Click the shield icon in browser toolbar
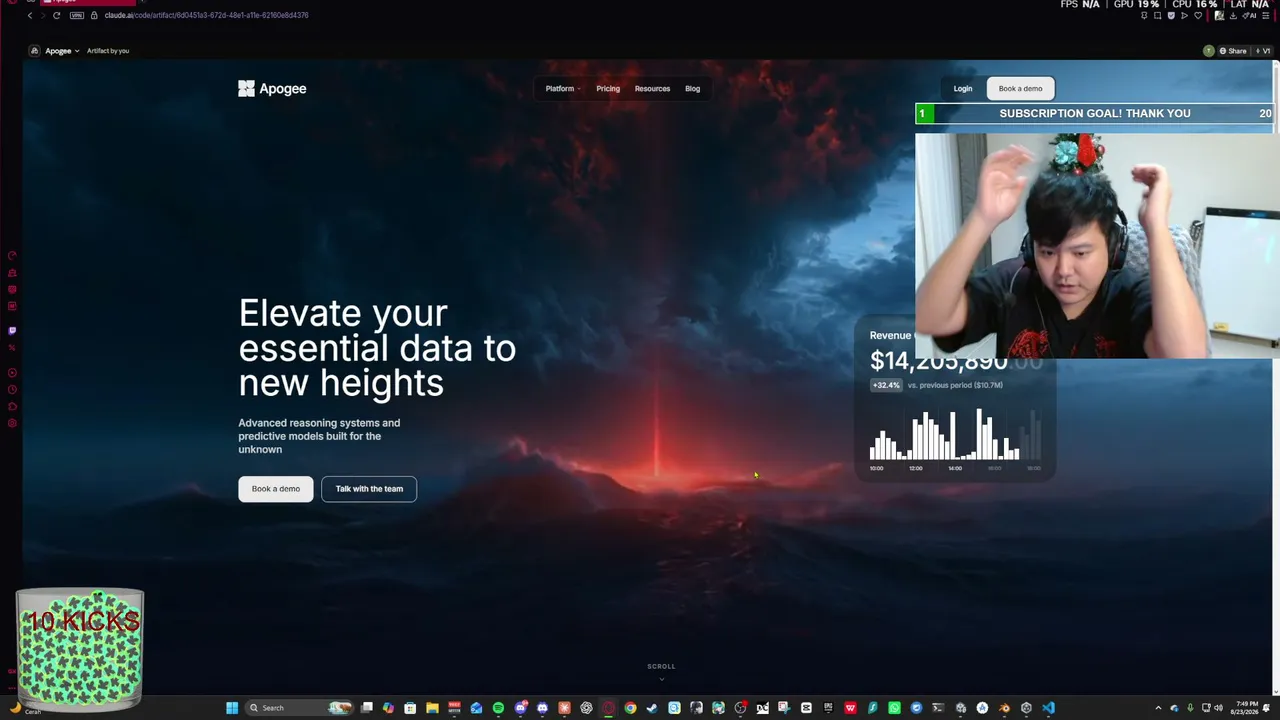 (1171, 15)
